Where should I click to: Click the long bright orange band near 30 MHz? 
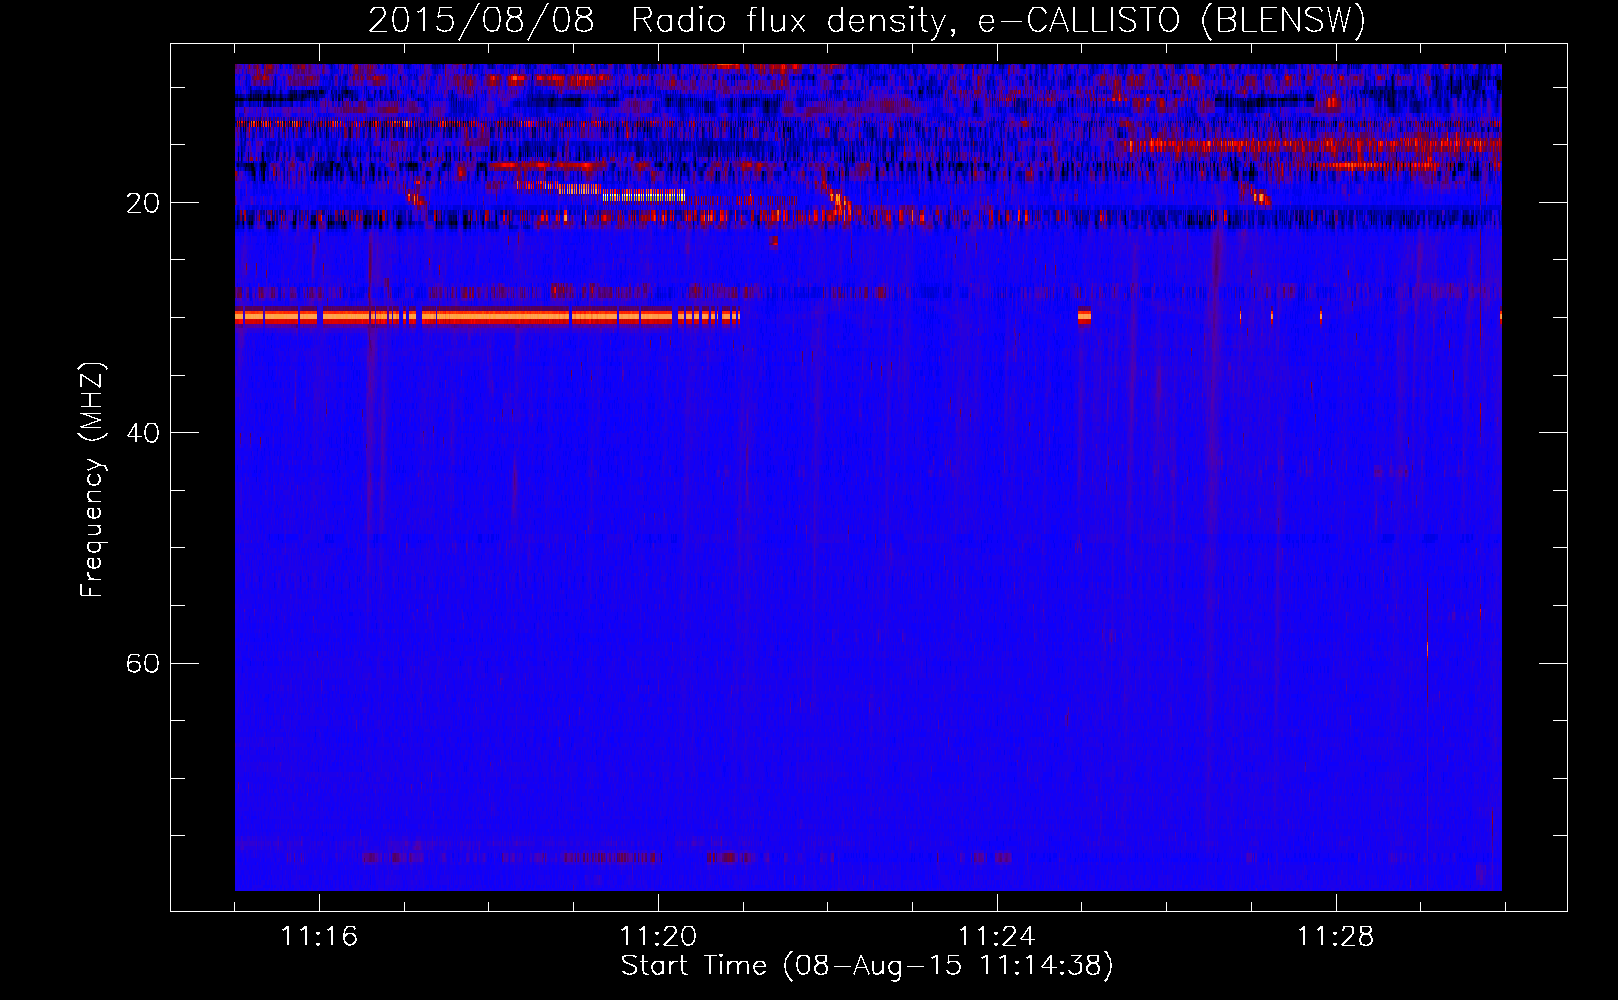pos(487,317)
